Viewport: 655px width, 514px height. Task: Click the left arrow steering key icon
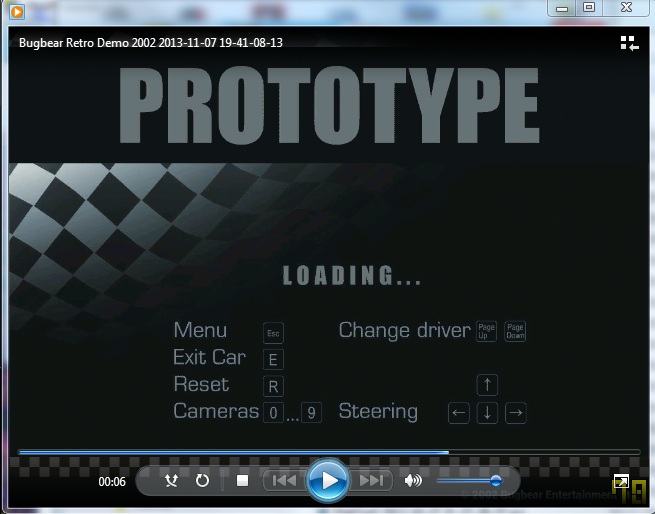coord(459,413)
